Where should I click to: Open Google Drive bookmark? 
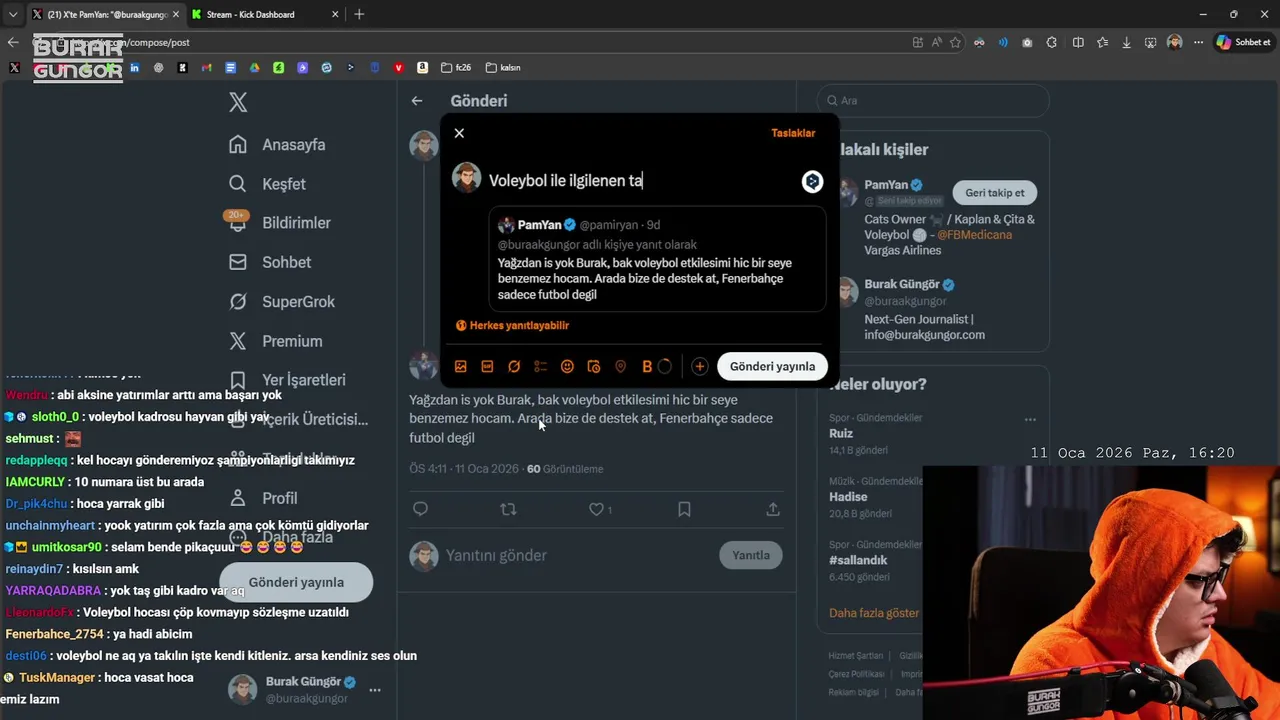(x=254, y=68)
